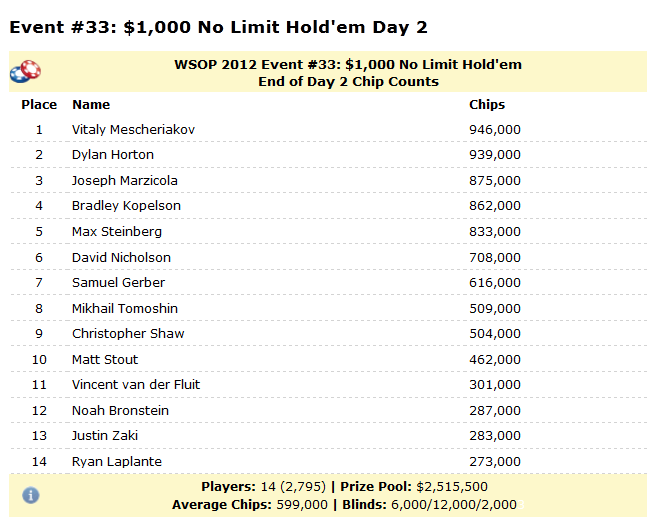Click David Nicholson's row name
652x530 pixels.
click(x=121, y=258)
